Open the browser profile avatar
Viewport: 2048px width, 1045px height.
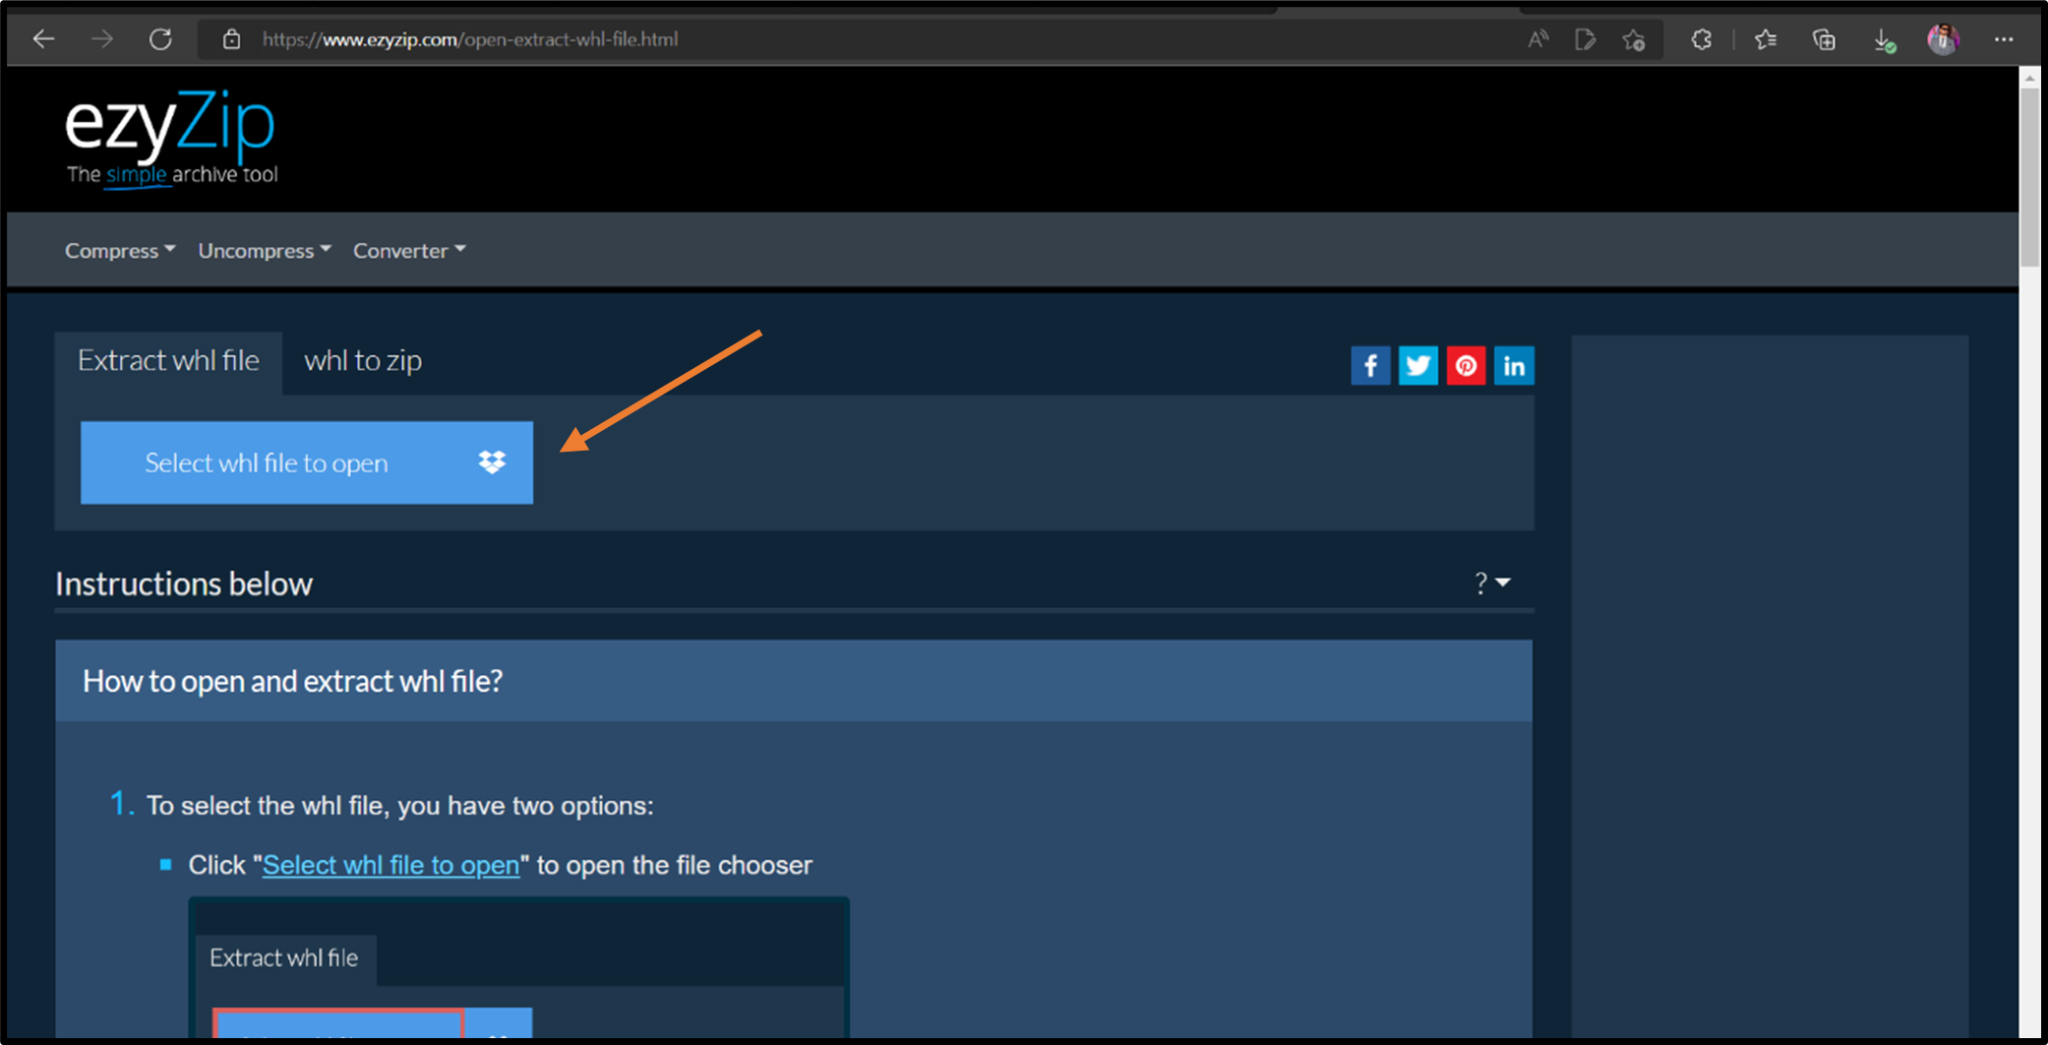pyautogui.click(x=1942, y=39)
